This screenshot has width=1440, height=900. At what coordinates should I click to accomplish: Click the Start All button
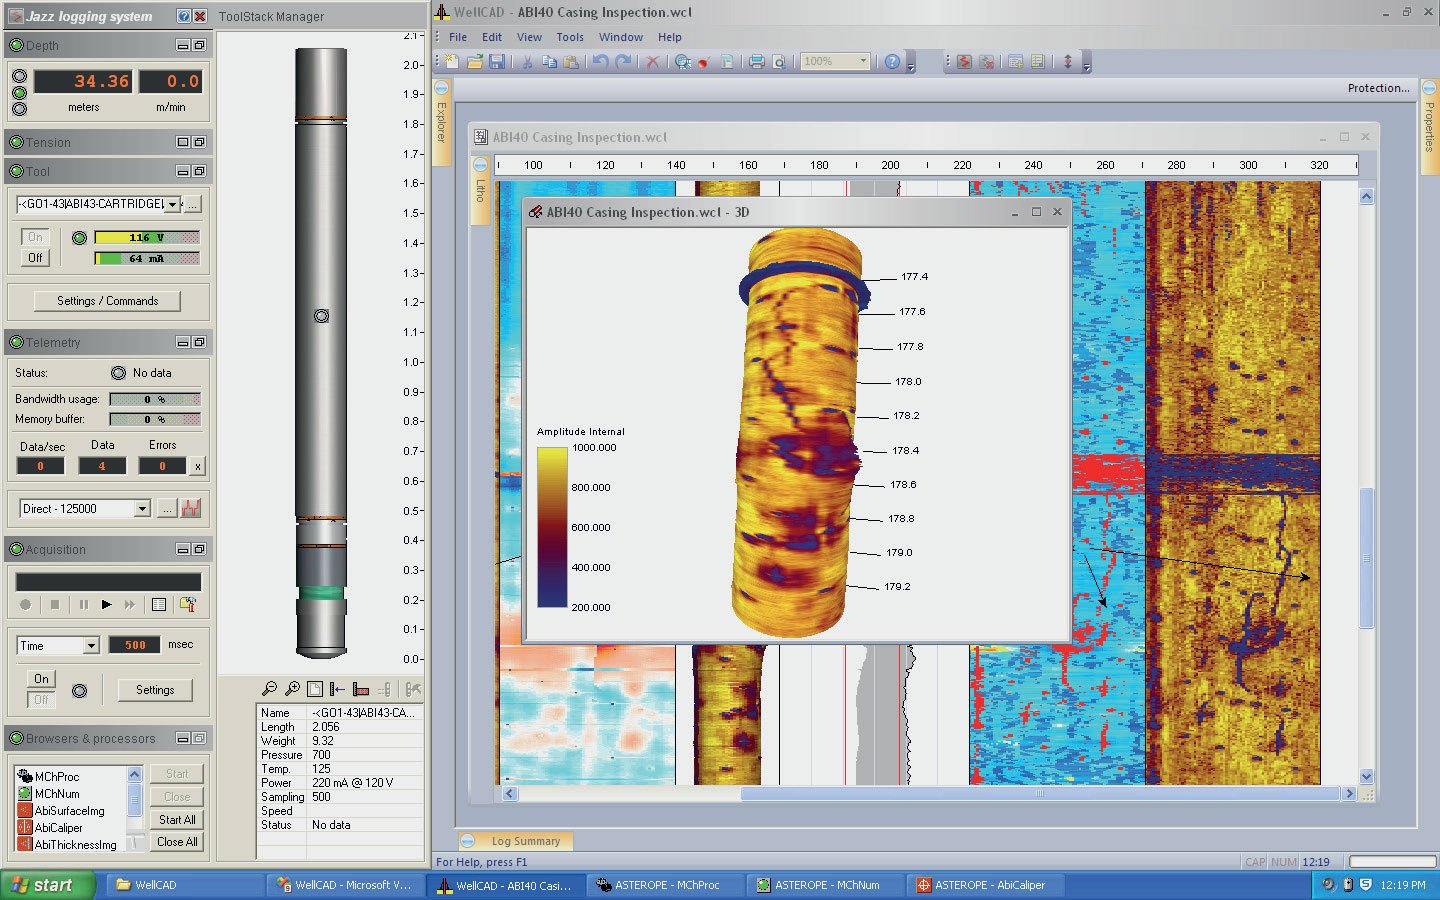pos(177,820)
